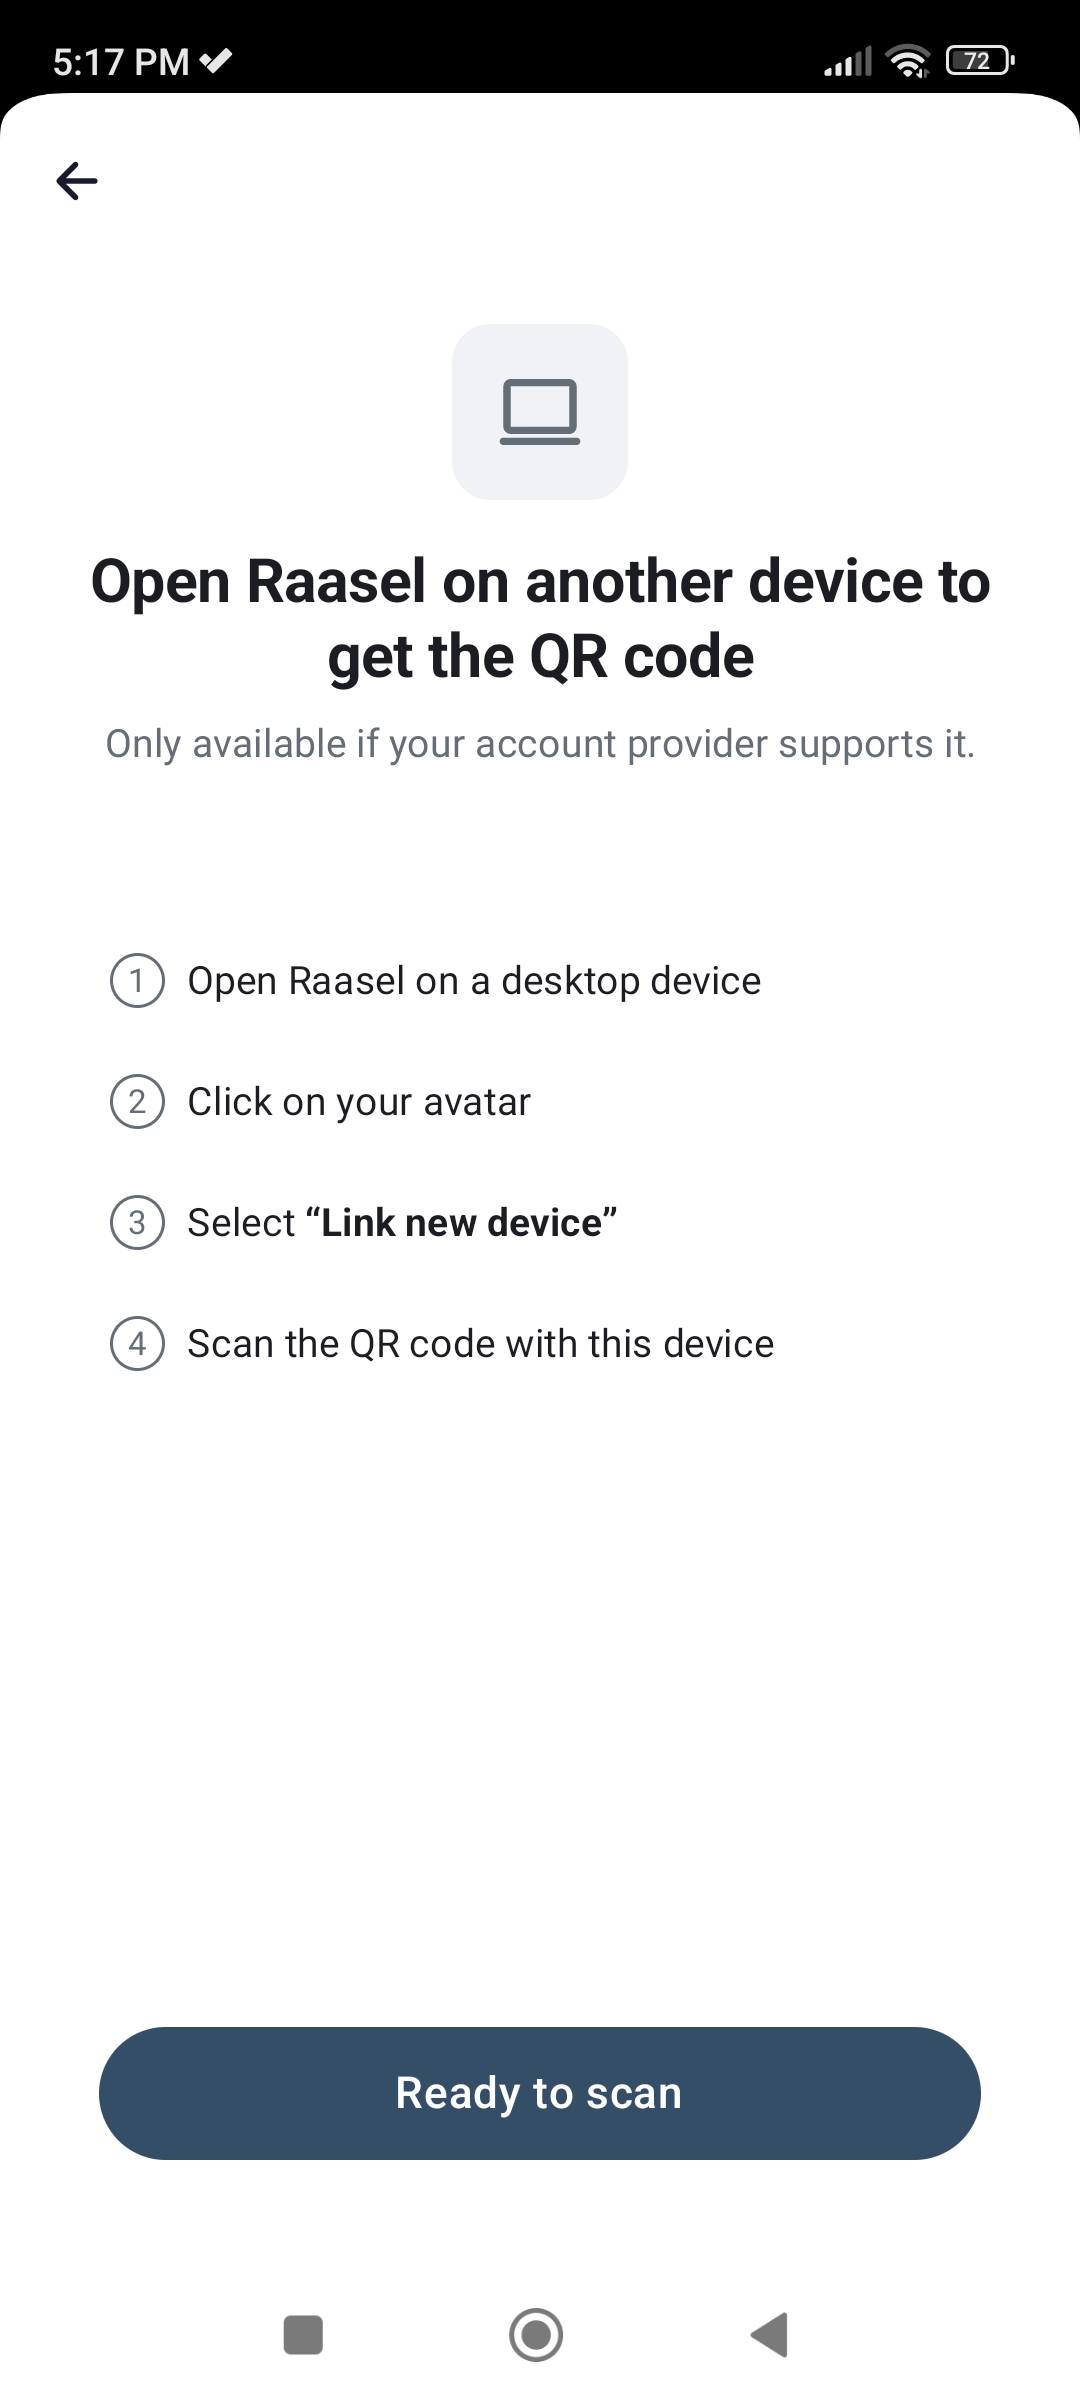Tap "Open Raasel on a desktop device" step
Screen dimensions: 1080x2400
point(474,981)
